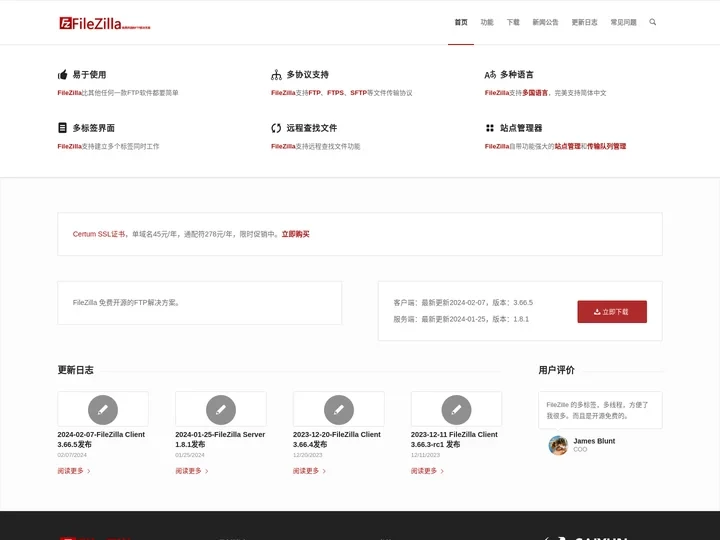Click the 易于使用 feature heading
Viewport: 720px width, 540px height.
point(89,74)
